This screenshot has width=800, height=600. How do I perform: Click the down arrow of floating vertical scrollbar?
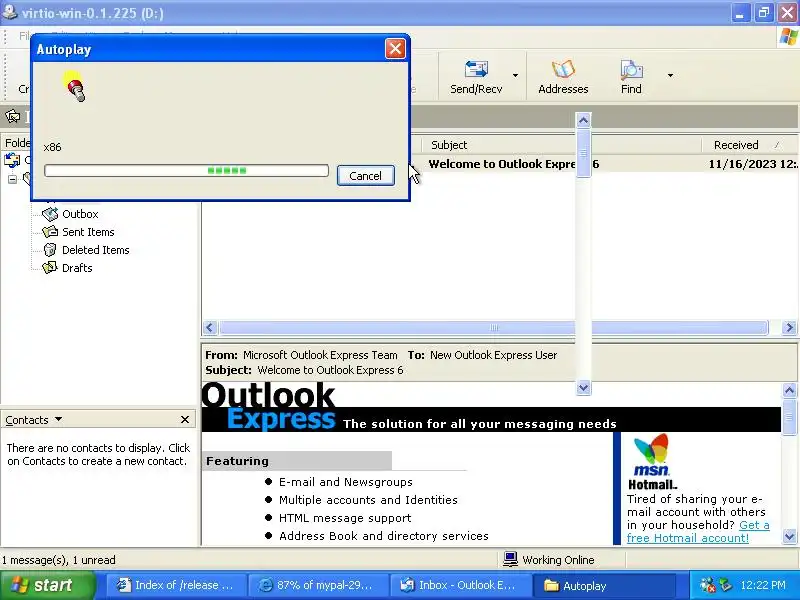(583, 388)
